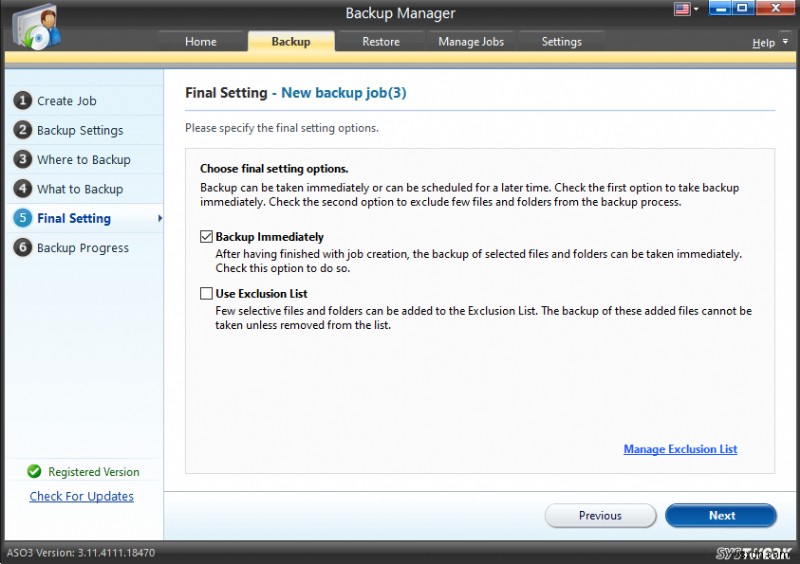Expand the language dropdown arrow beside flag
800x564 pixels.
(696, 9)
